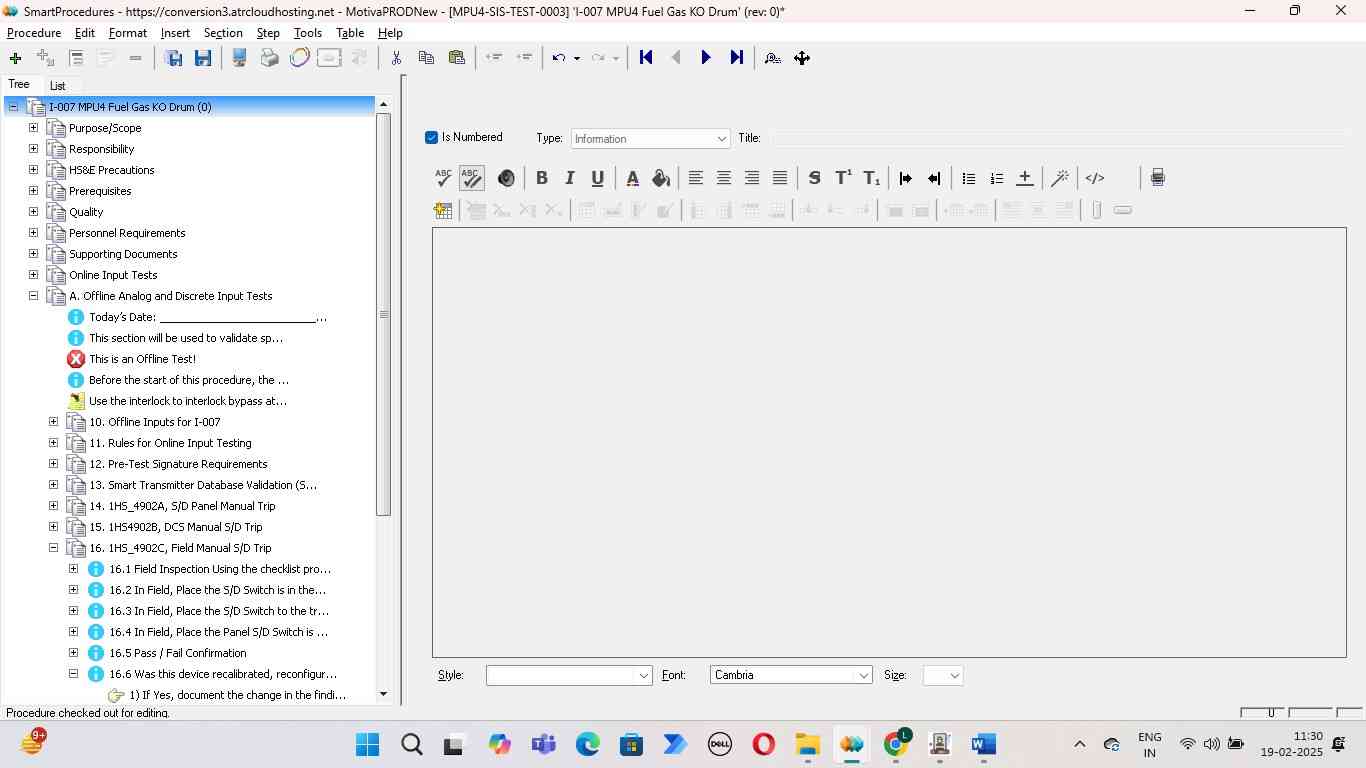The image size is (1366, 768).
Task: Click the insert table icon
Action: click(443, 210)
